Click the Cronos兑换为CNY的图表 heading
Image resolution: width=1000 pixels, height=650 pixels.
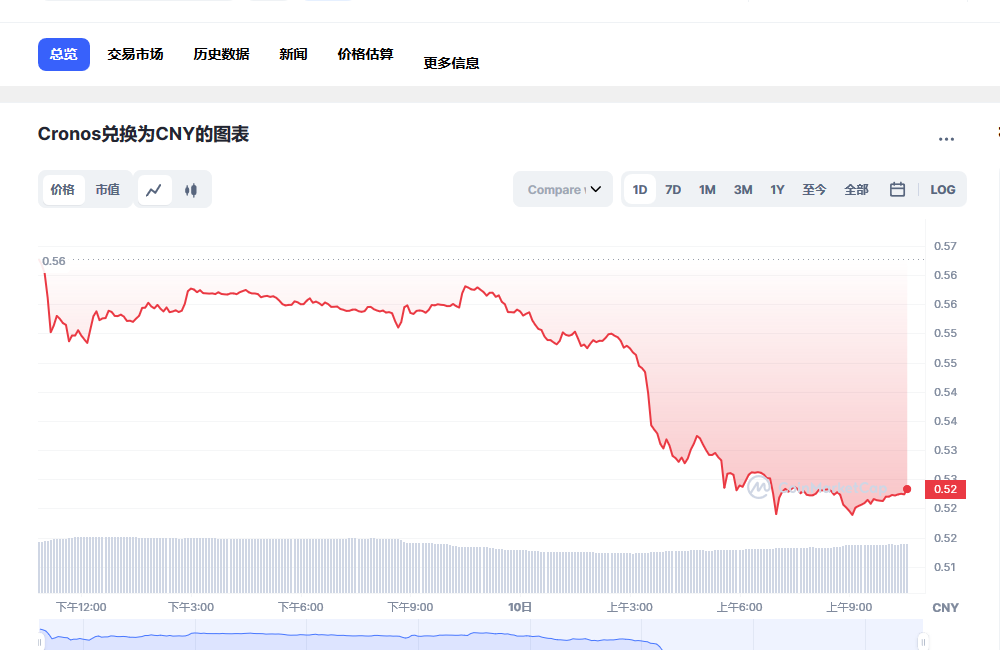143,134
